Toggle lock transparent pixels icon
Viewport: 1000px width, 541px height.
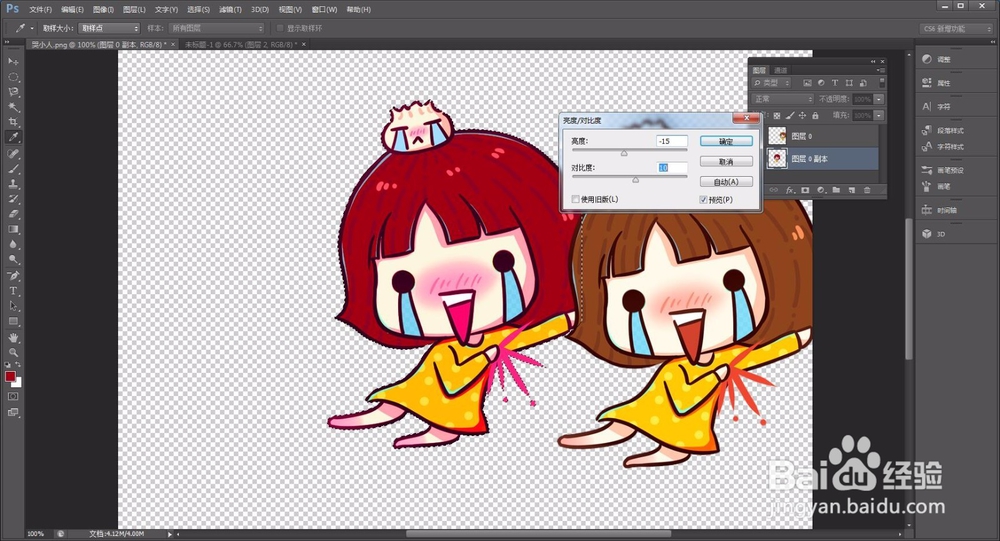coord(776,115)
